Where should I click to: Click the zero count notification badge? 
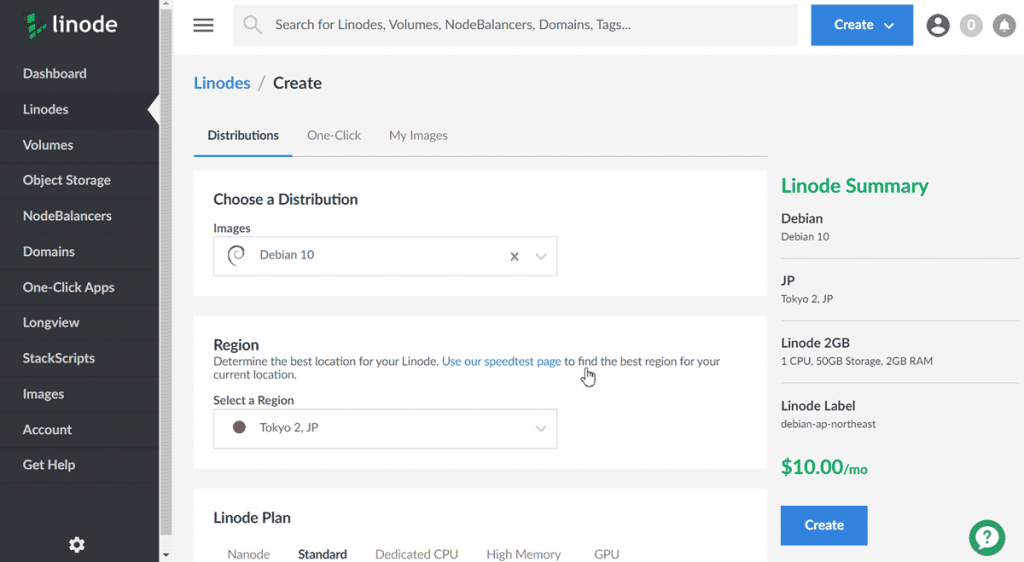(970, 26)
